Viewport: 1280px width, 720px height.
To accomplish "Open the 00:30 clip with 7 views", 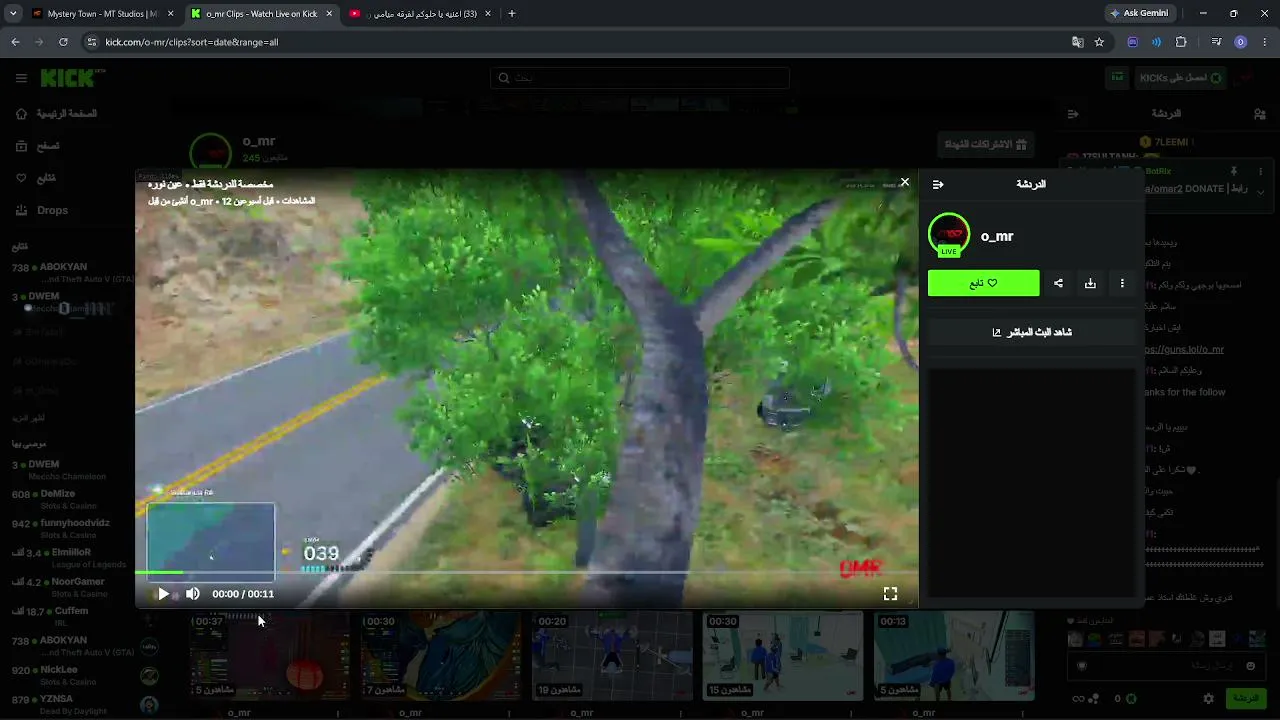I will [x=441, y=656].
